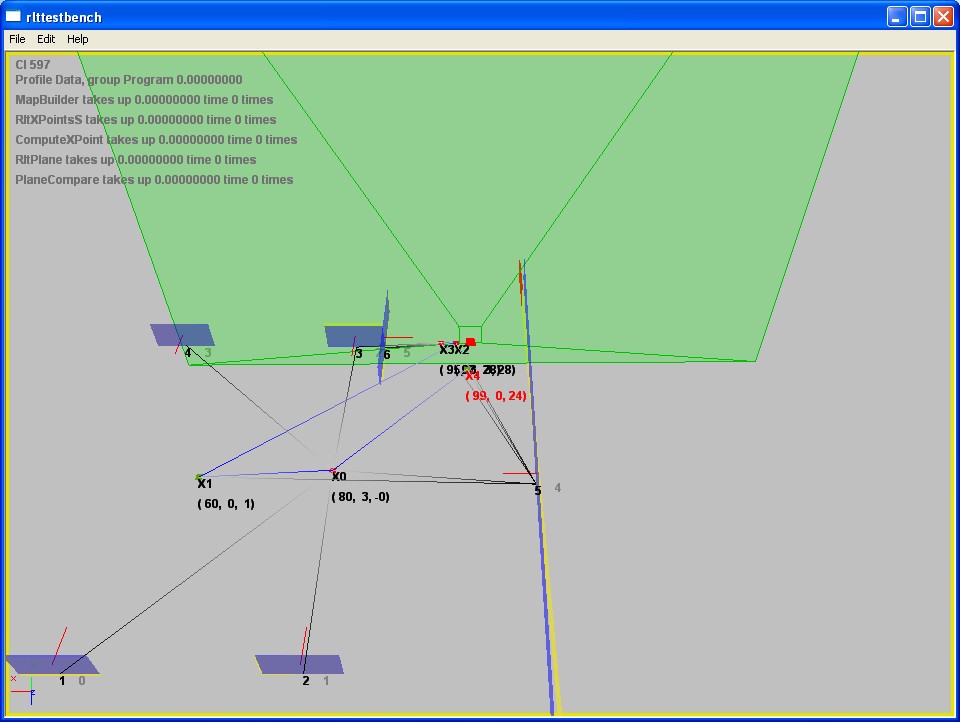The width and height of the screenshot is (960, 722).
Task: Click the solid red square marker
Action: point(470,342)
